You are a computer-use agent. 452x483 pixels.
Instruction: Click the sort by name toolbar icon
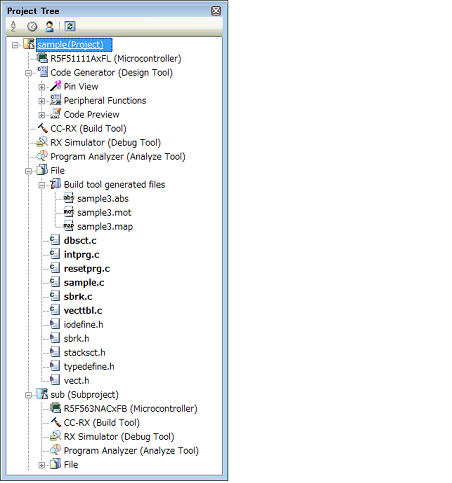pos(13,26)
